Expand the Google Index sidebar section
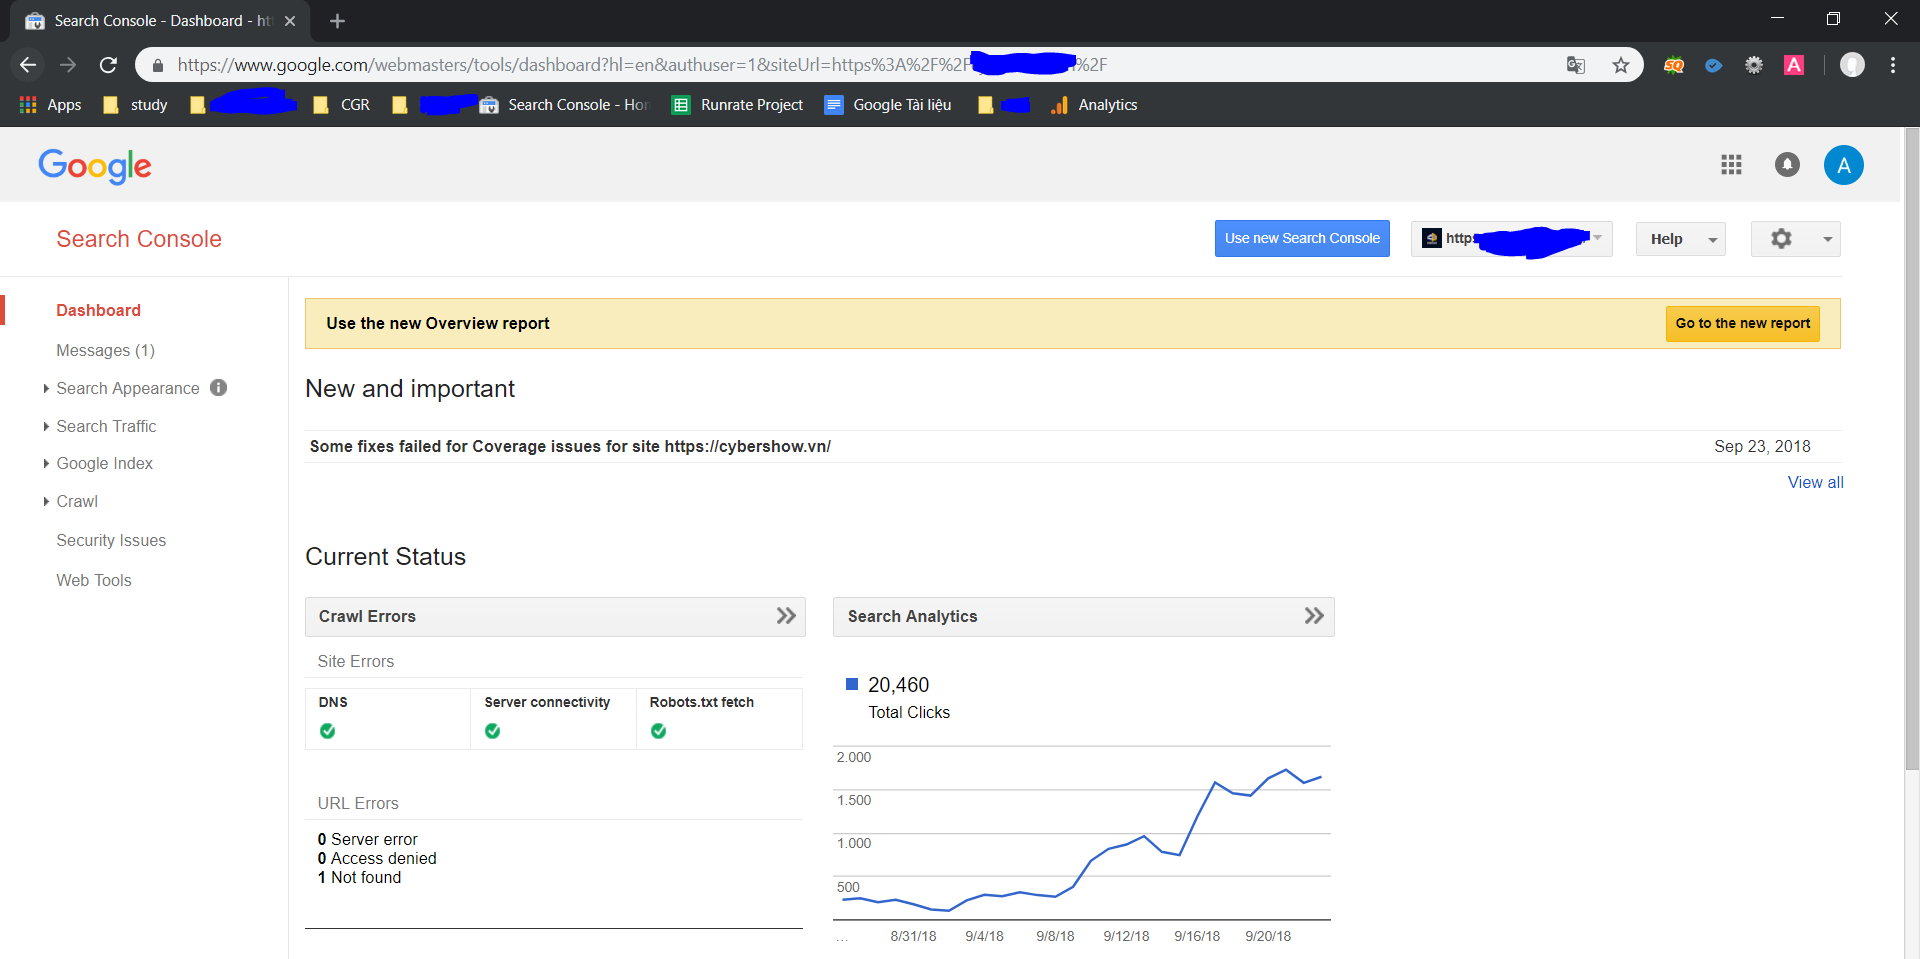Viewport: 1920px width, 959px height. click(104, 463)
